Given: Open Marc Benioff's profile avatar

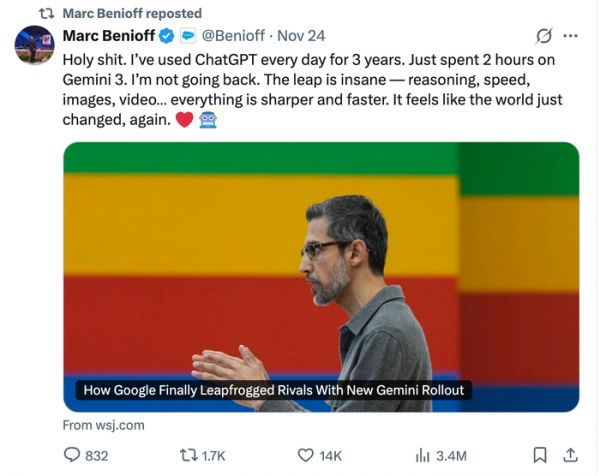Looking at the screenshot, I should pyautogui.click(x=34, y=45).
